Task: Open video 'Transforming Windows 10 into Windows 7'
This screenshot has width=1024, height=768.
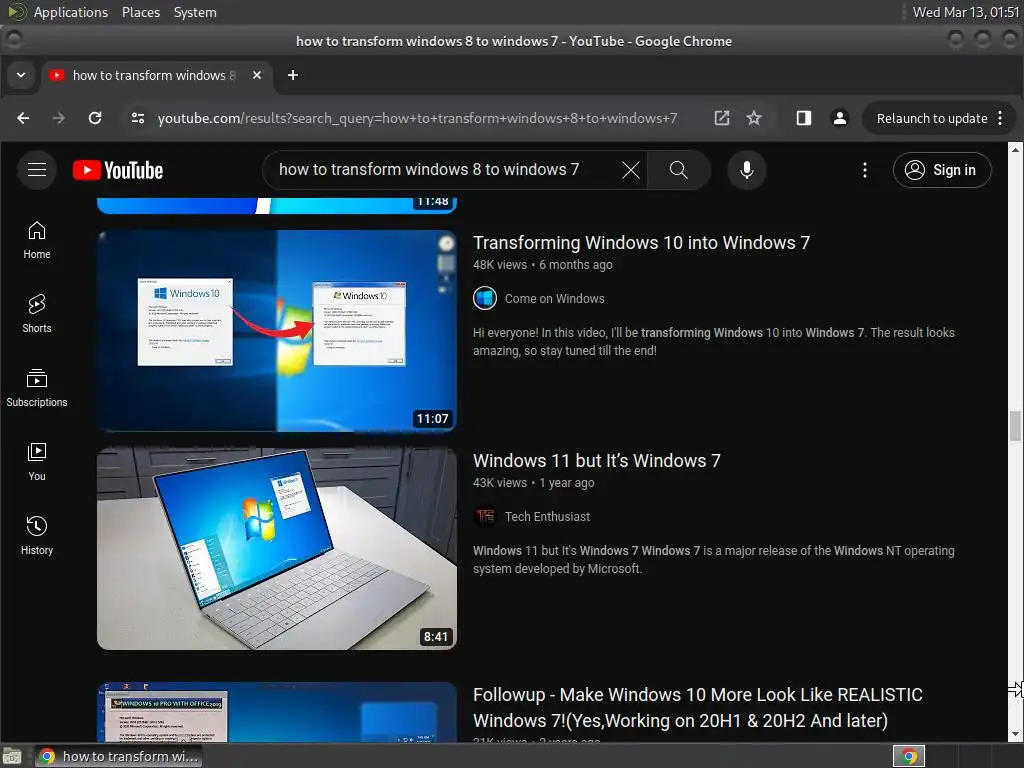Action: (x=641, y=243)
